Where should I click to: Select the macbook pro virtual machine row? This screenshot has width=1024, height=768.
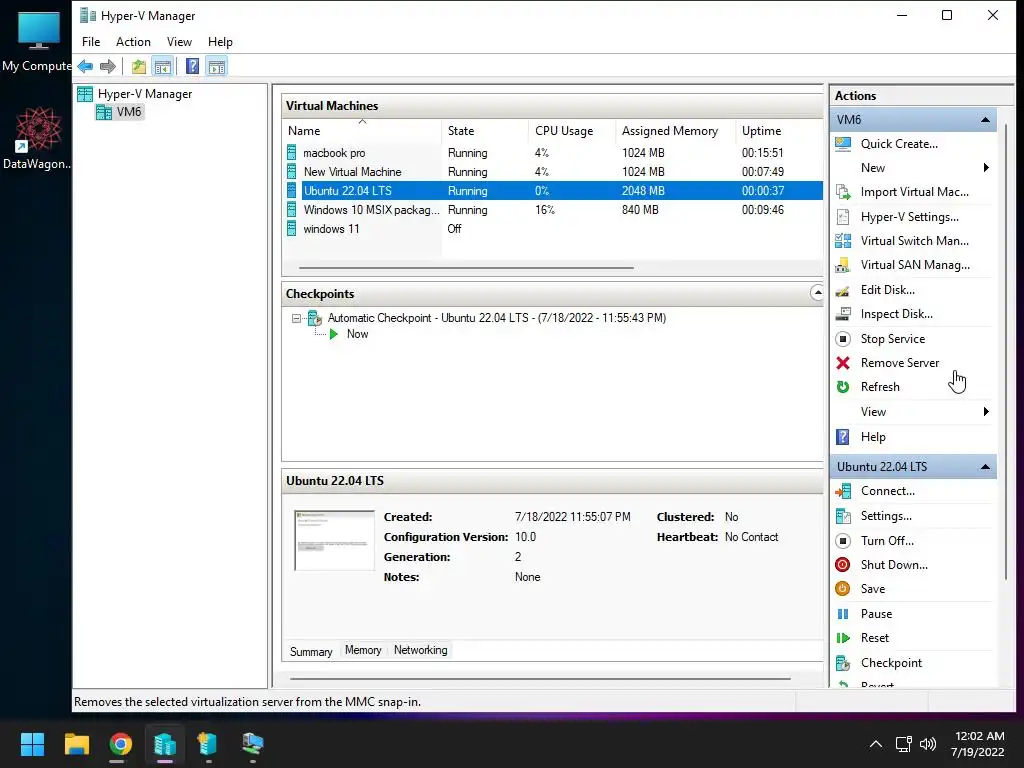(552, 153)
